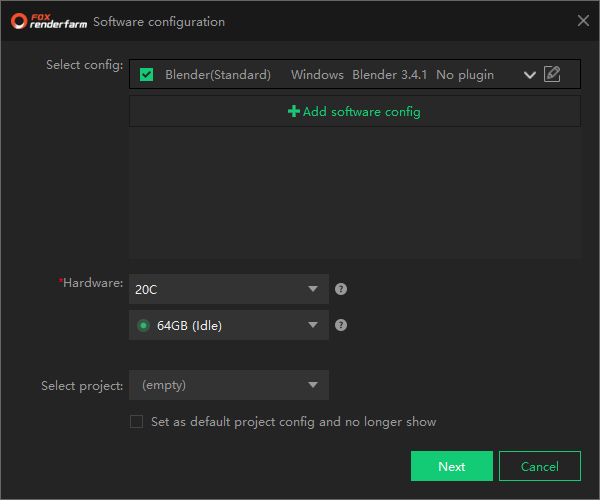Close the Software configuration dialog
Image resolution: width=600 pixels, height=500 pixels.
coord(583,21)
